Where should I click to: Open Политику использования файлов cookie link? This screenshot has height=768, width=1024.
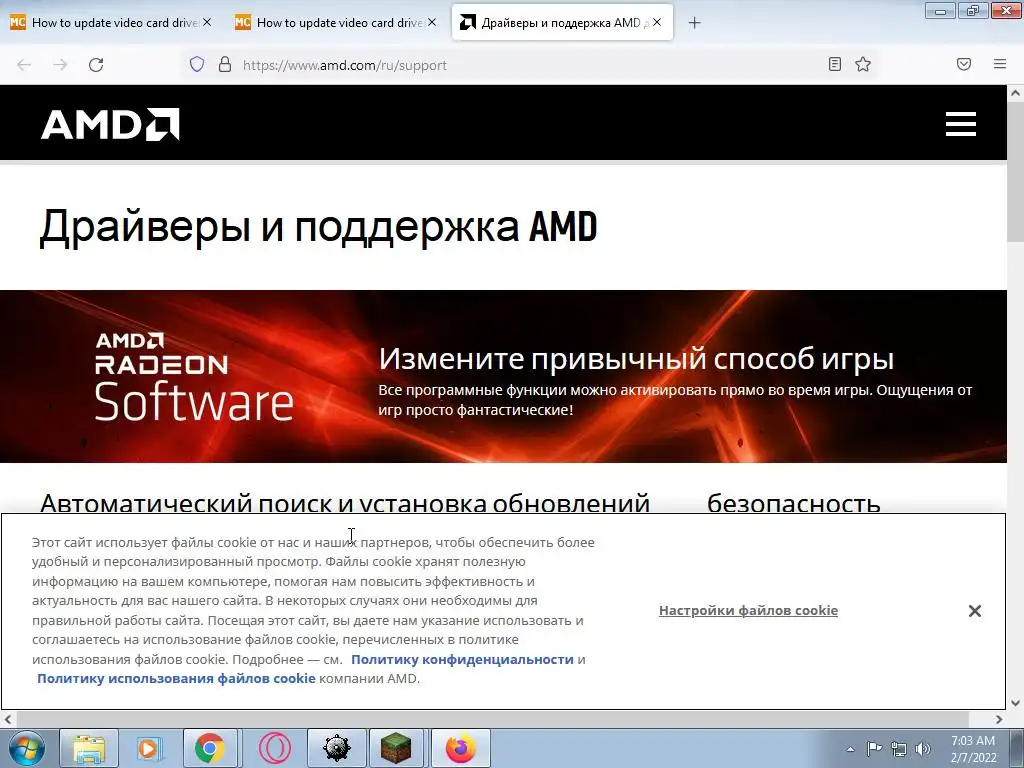pyautogui.click(x=176, y=679)
